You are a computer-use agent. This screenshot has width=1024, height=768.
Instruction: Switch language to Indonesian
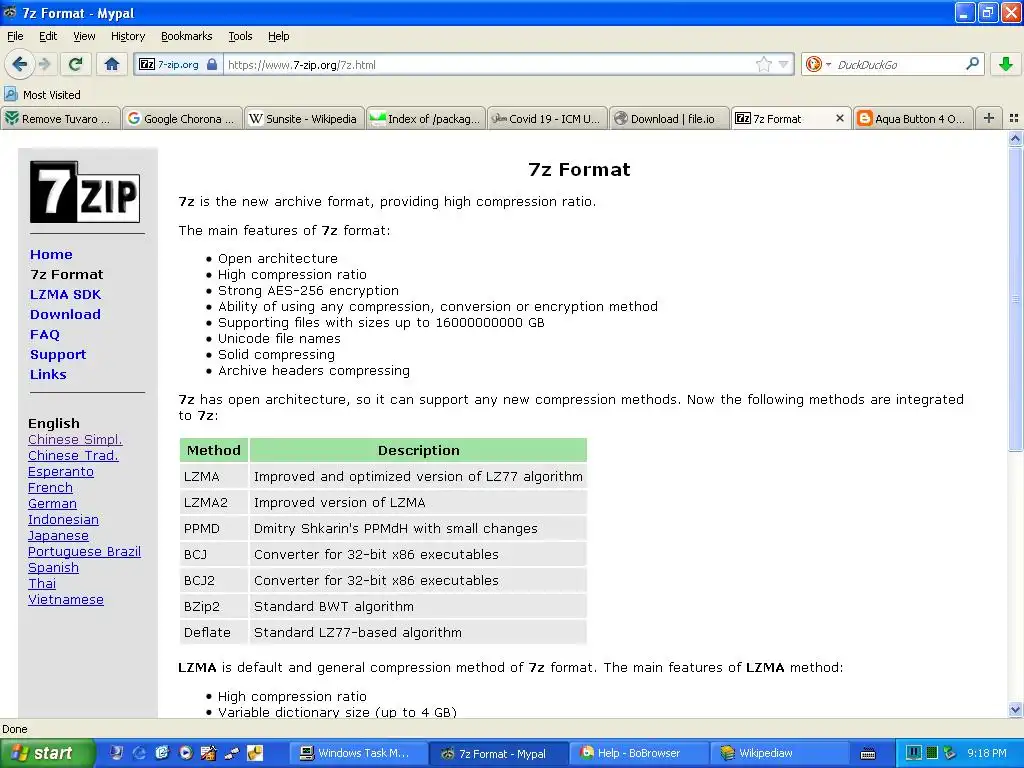63,519
